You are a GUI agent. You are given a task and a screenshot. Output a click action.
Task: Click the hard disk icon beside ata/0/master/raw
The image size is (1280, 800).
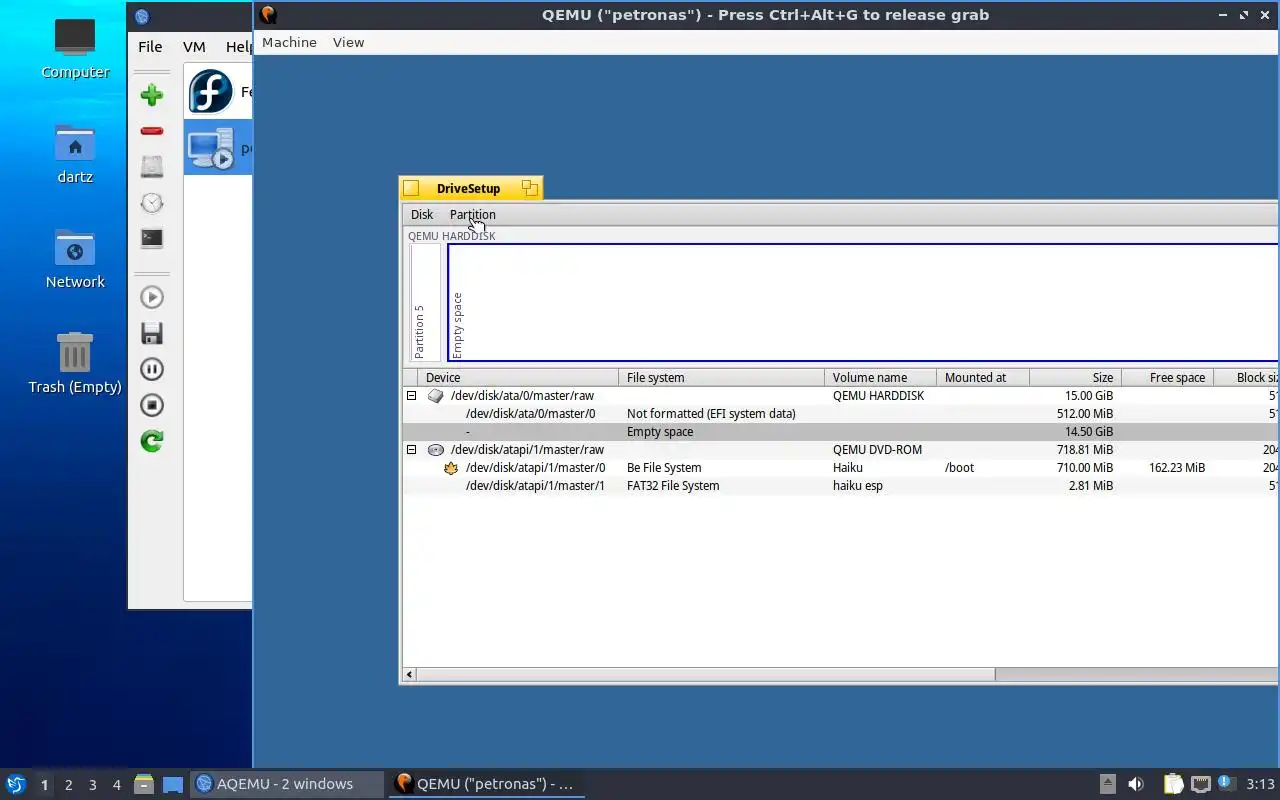(x=435, y=395)
